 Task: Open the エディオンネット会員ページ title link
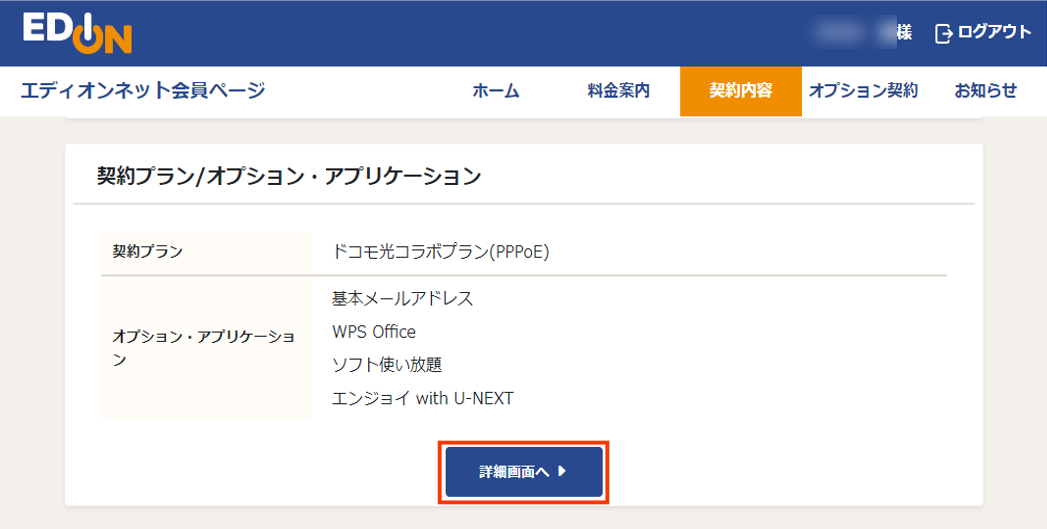coord(143,91)
